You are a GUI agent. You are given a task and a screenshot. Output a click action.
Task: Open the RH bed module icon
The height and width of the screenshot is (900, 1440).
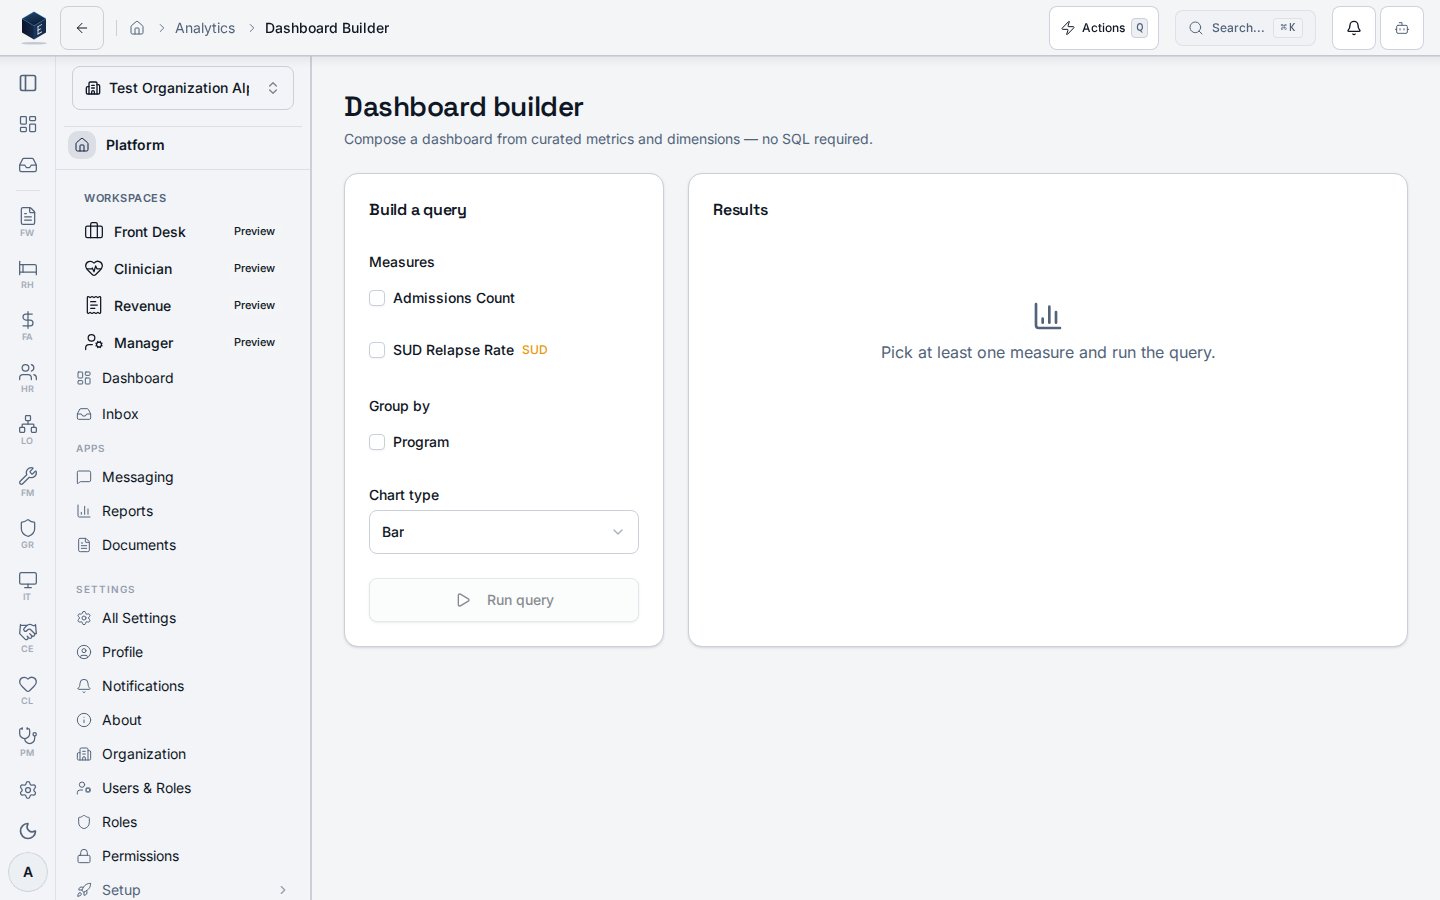tap(28, 273)
